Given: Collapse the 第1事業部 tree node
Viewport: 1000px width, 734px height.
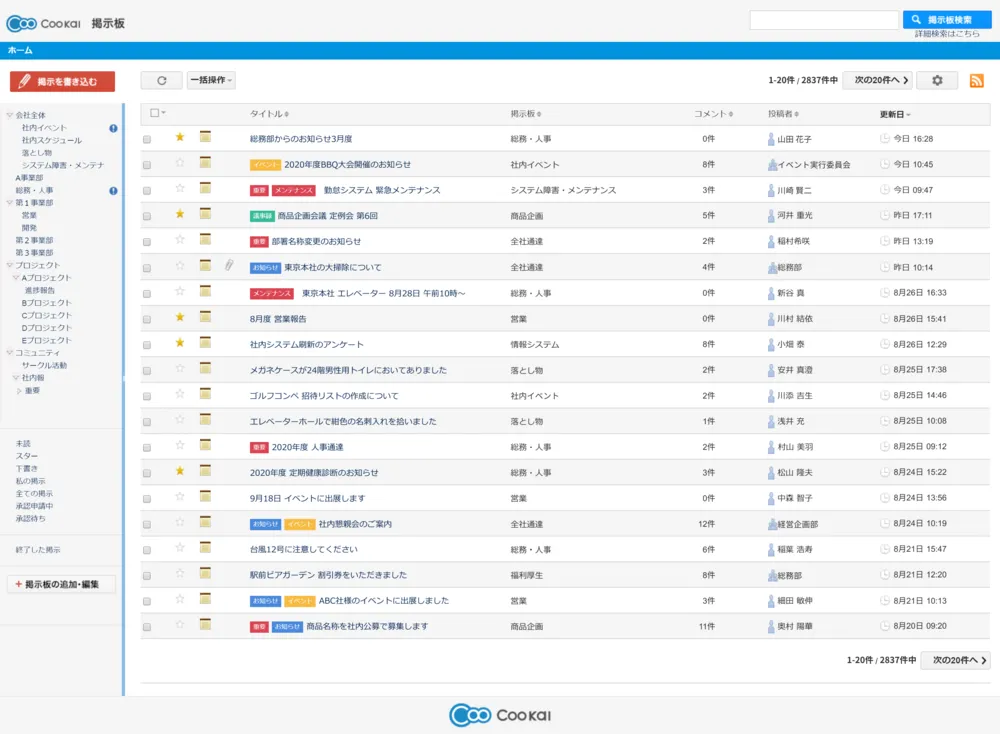Looking at the screenshot, I should pos(10,203).
